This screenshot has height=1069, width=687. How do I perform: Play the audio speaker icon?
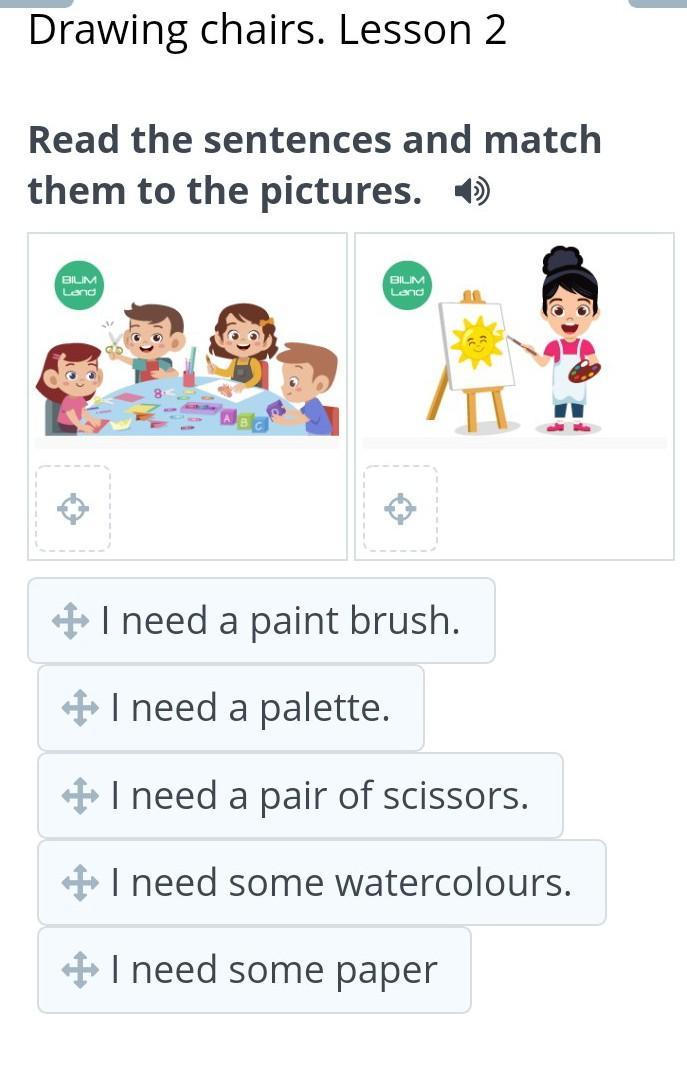[x=472, y=190]
